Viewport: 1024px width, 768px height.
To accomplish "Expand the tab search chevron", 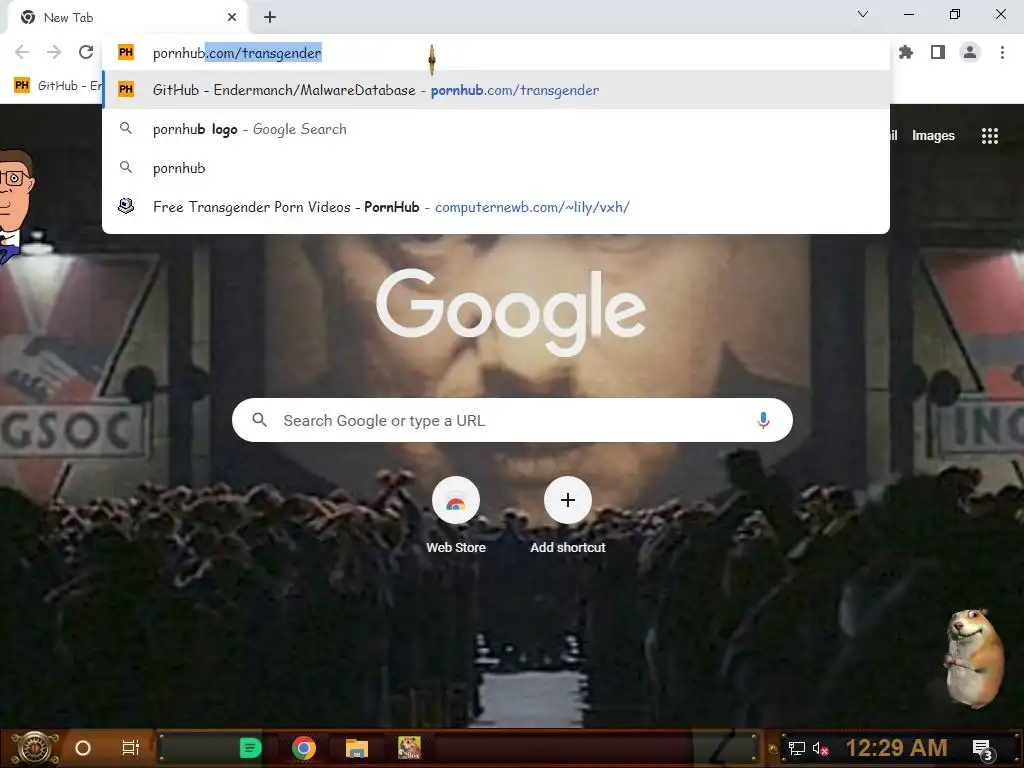I will coord(863,14).
